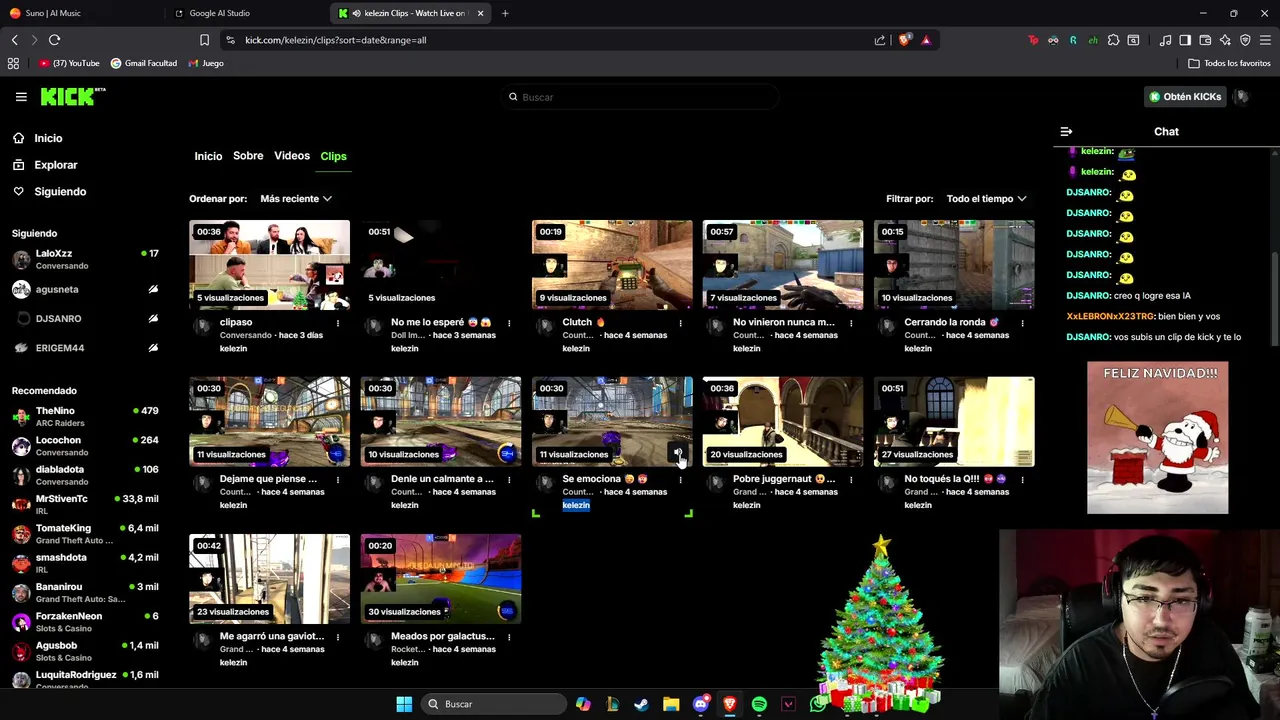
Task: Open options menu for 'No me lo esperé' clip
Action: click(509, 323)
